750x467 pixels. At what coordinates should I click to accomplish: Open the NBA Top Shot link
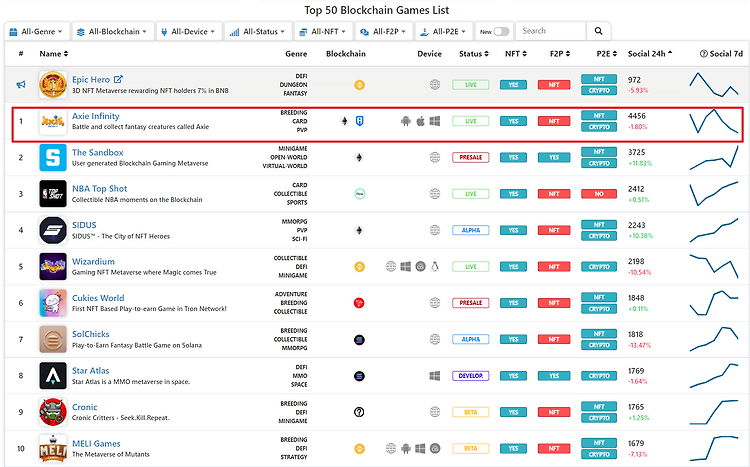pyautogui.click(x=99, y=189)
